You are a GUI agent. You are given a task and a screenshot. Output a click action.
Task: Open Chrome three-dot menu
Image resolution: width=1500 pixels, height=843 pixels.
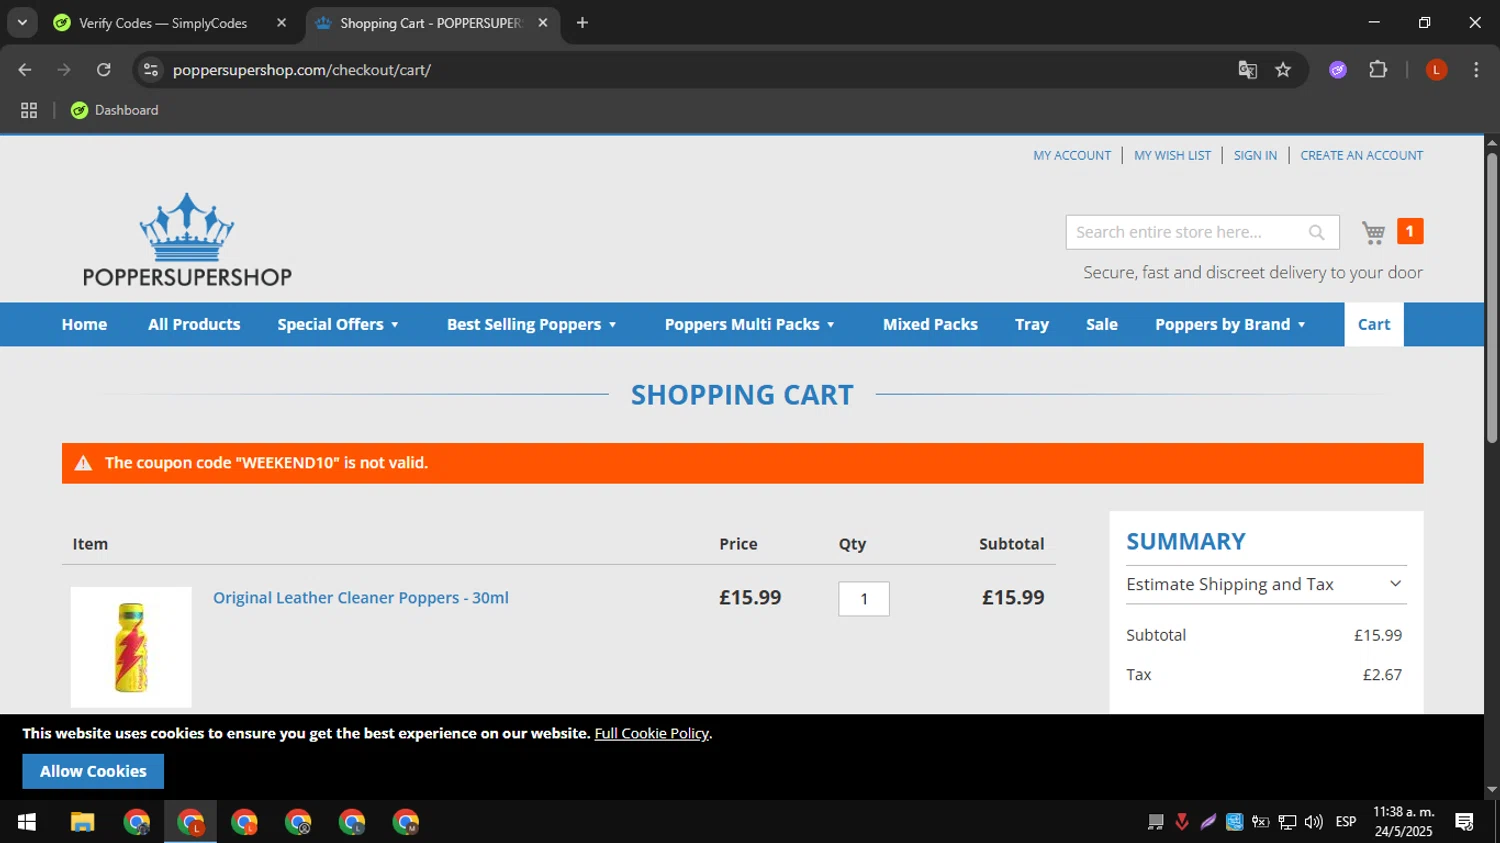1476,70
